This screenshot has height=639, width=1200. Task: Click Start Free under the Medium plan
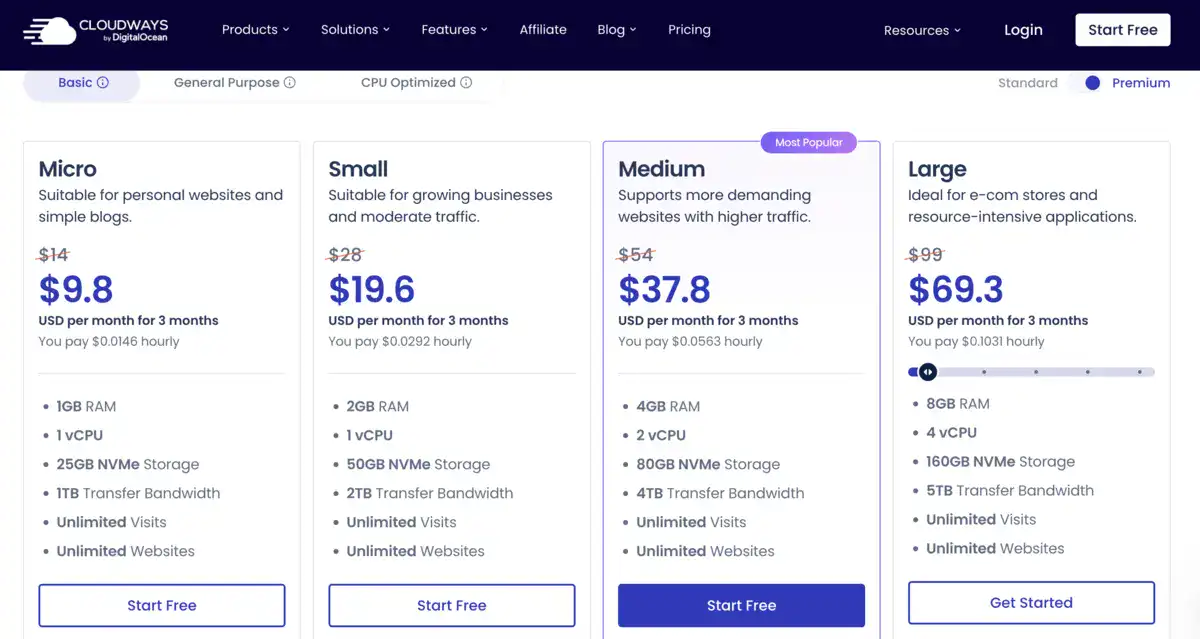click(x=741, y=605)
